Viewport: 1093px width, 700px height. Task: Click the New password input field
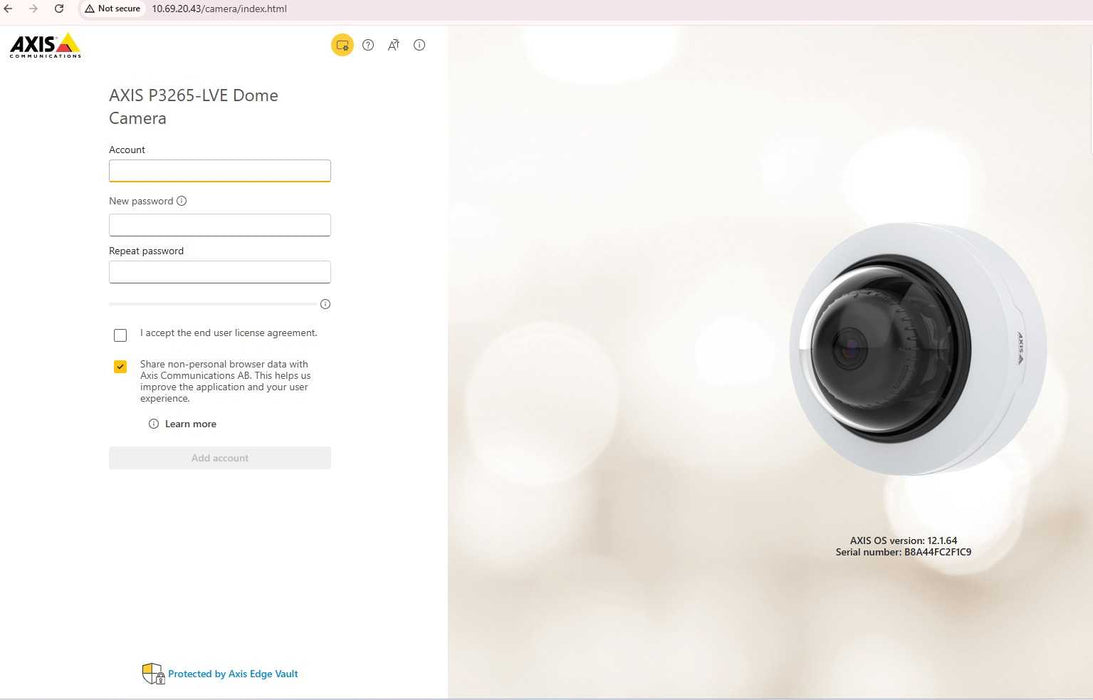click(220, 225)
